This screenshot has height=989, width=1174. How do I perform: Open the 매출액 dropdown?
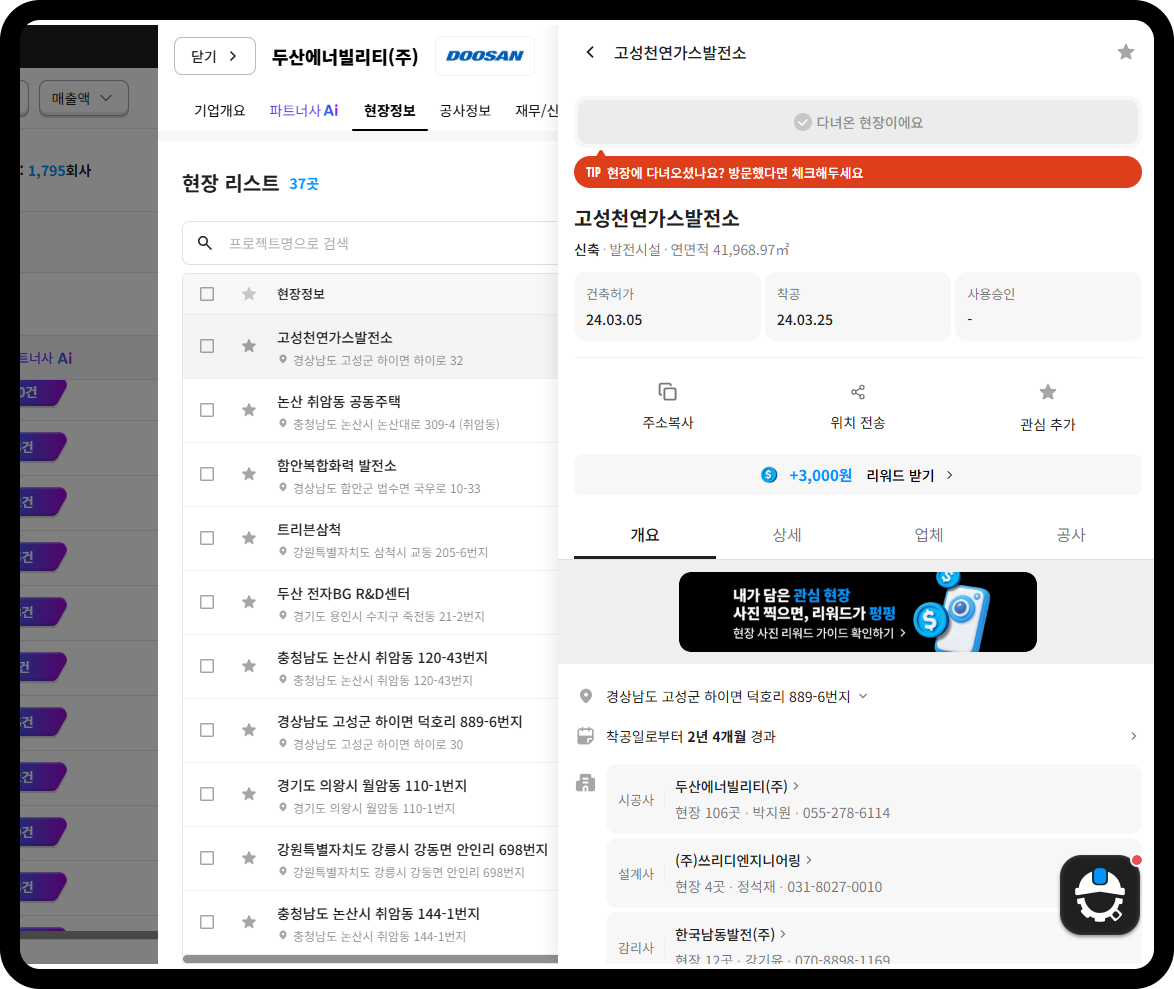point(83,98)
